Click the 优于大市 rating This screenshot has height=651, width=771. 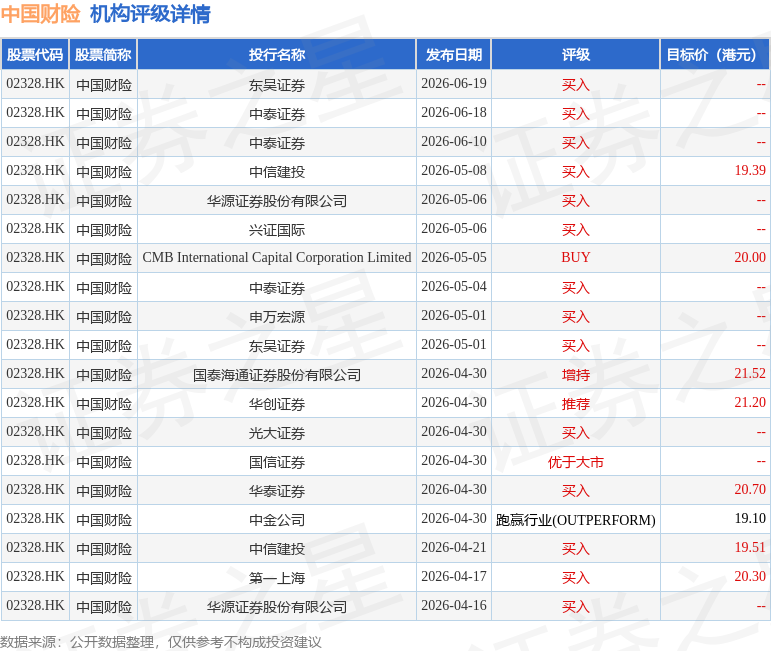click(575, 462)
